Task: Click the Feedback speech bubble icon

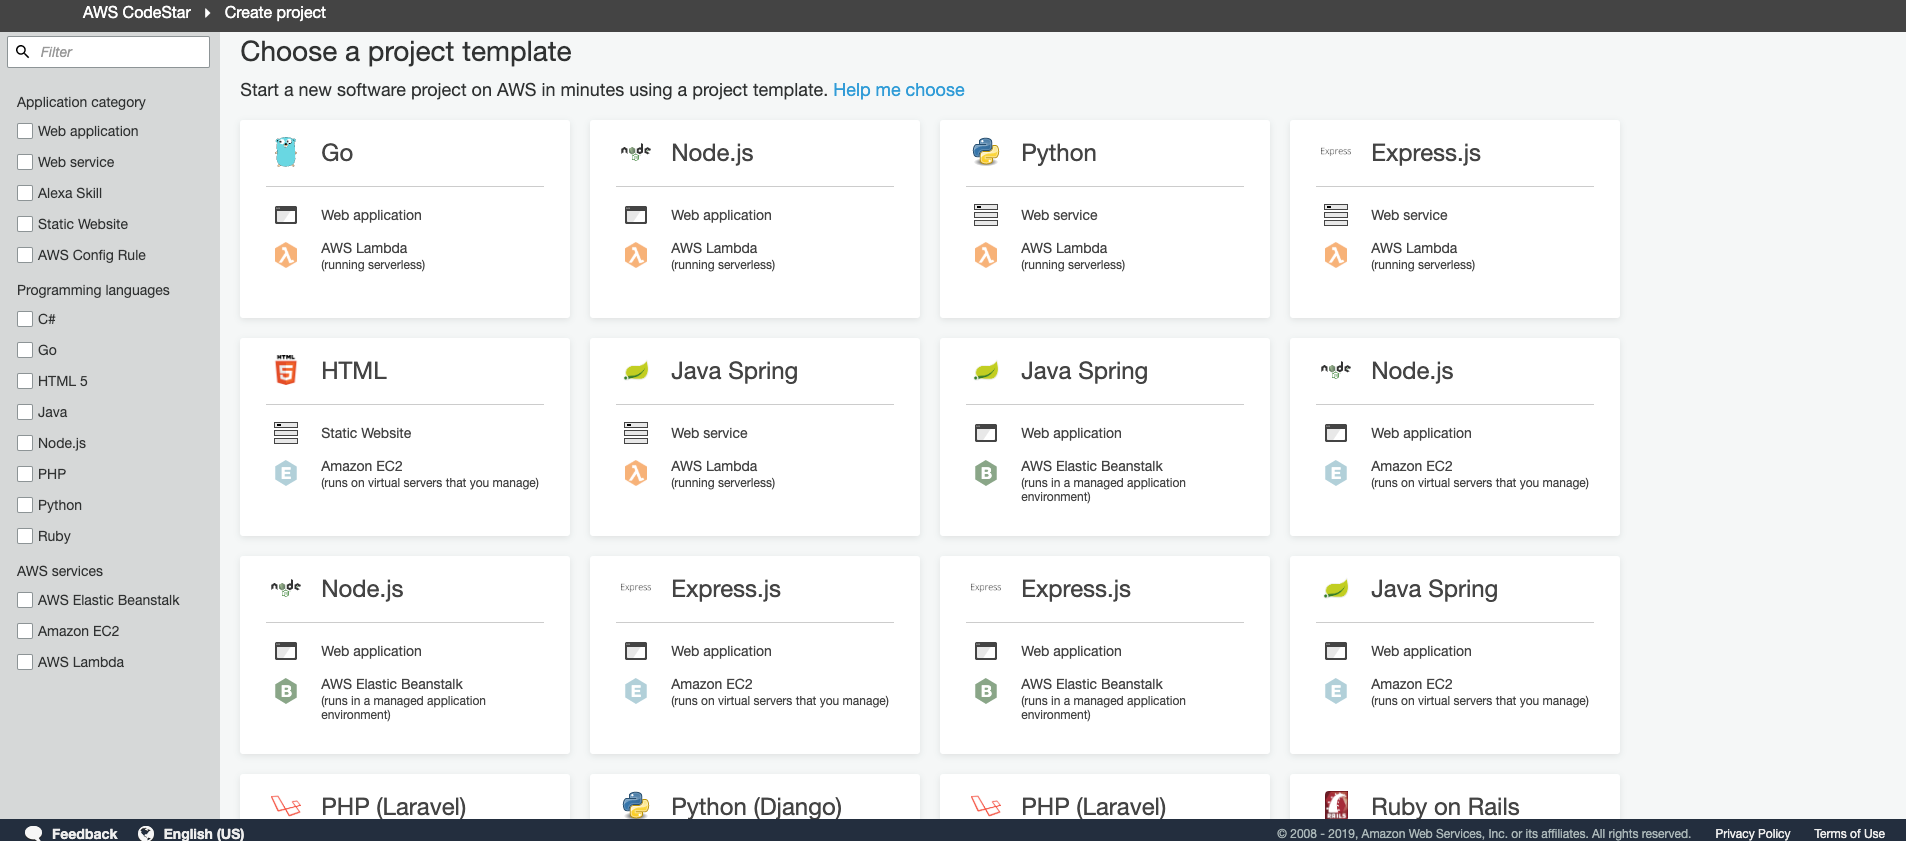Action: (33, 833)
